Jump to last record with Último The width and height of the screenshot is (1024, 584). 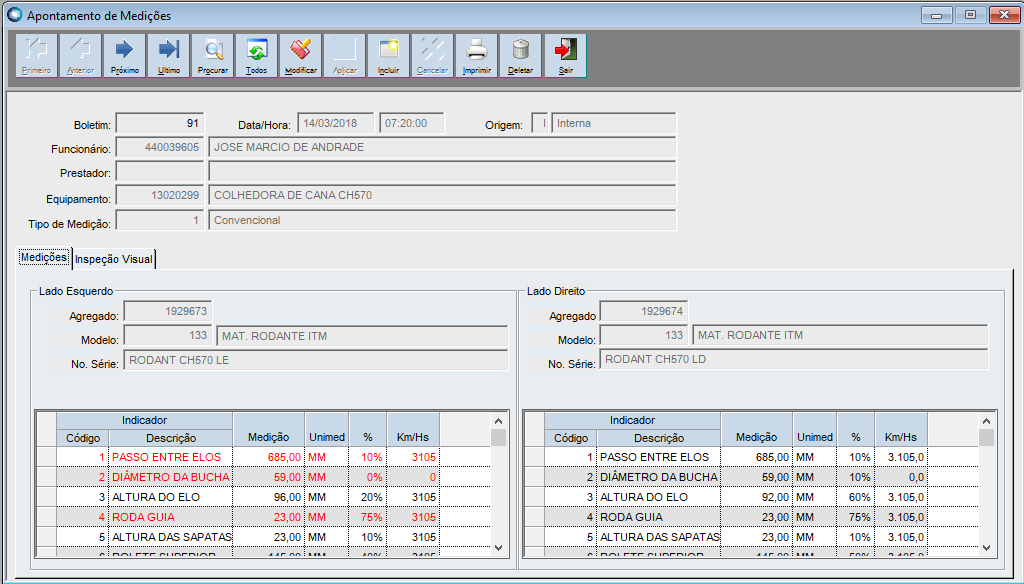pyautogui.click(x=168, y=56)
